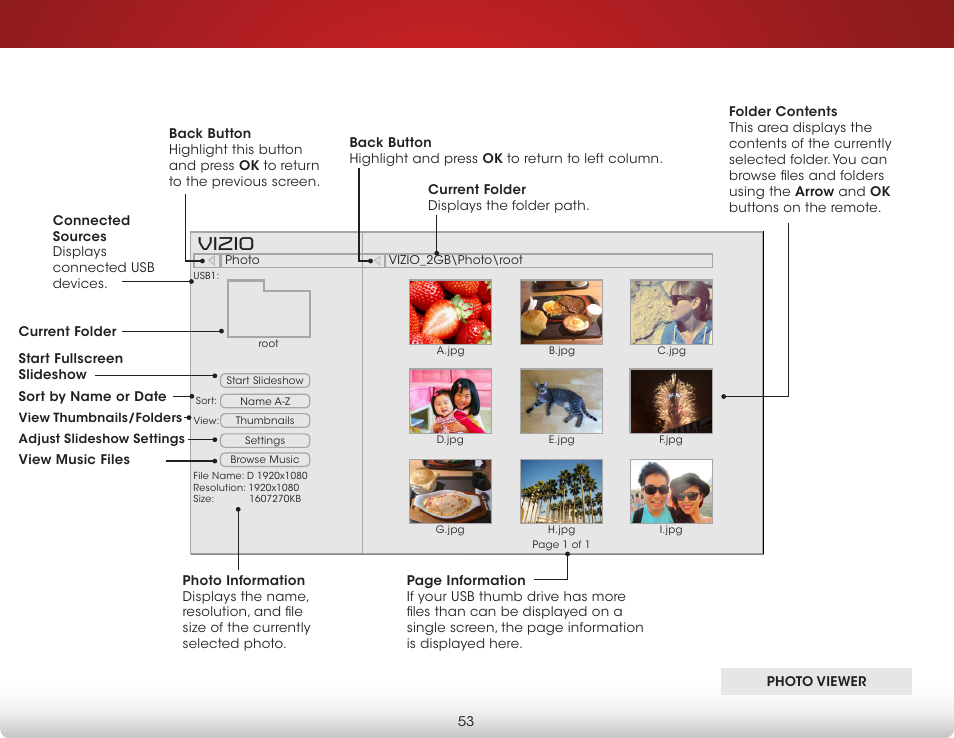Click the 'Page Information' heading
This screenshot has height=738, width=954.
pos(466,580)
